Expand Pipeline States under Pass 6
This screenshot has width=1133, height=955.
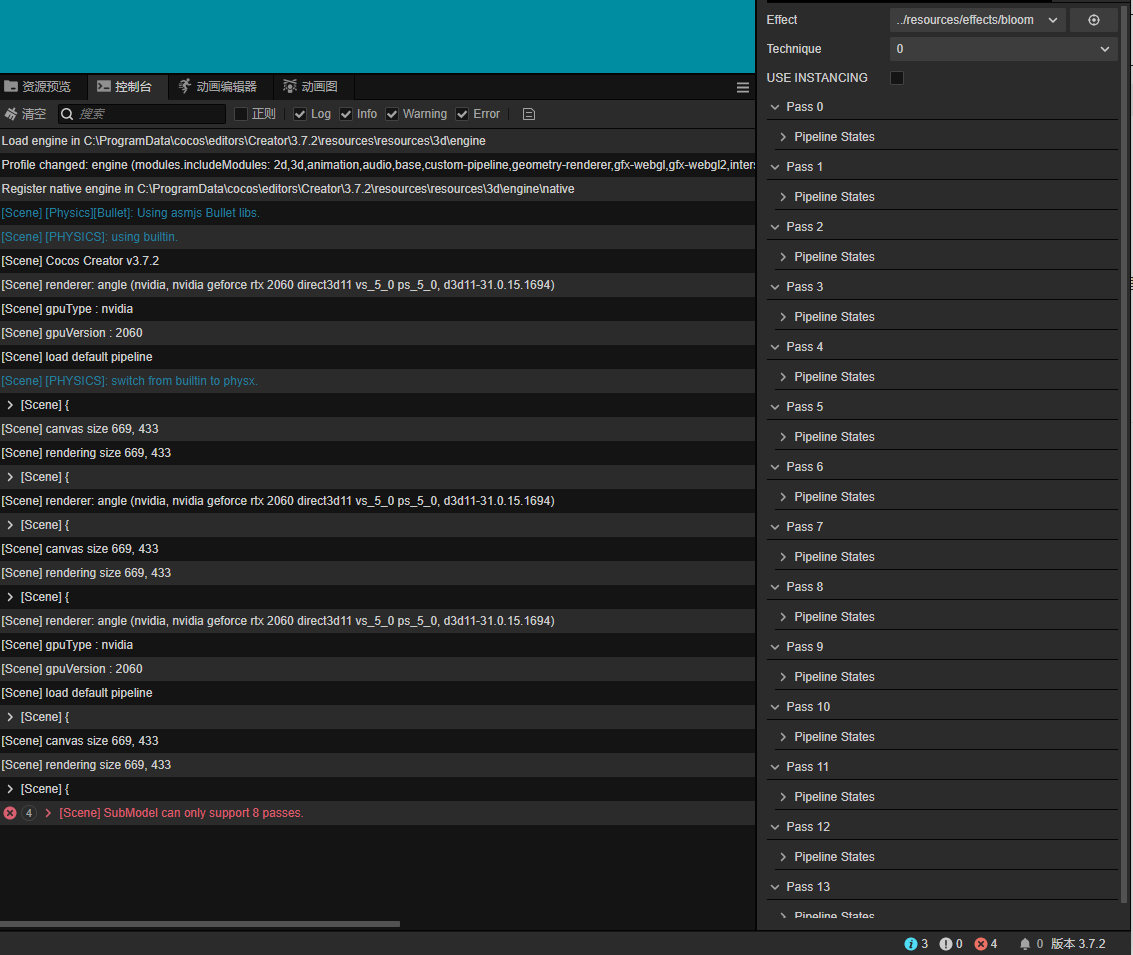click(x=783, y=497)
